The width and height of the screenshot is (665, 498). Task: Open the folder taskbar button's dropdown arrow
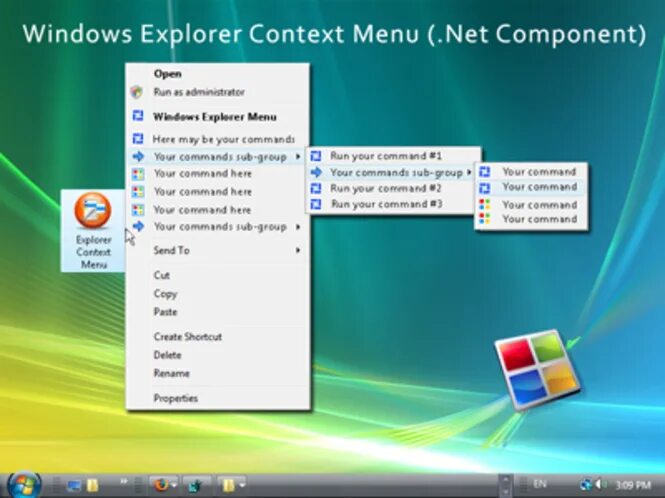pos(242,484)
